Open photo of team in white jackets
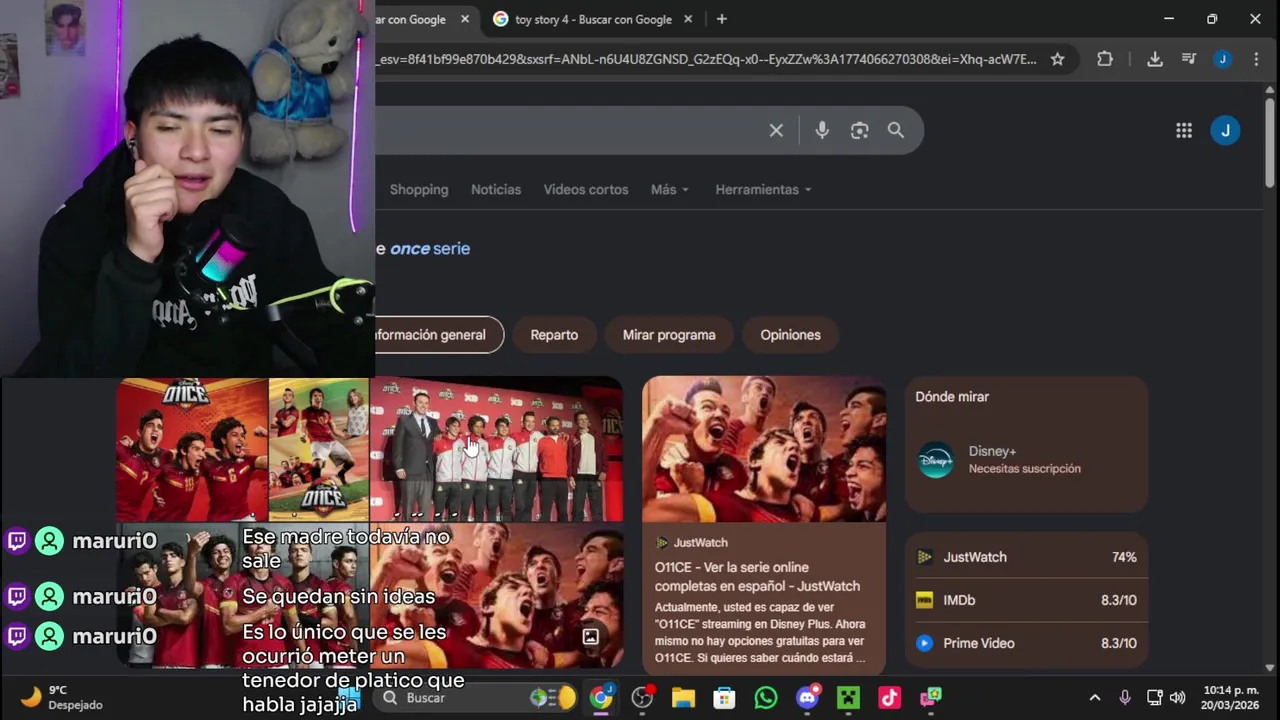This screenshot has width=1280, height=720. coord(497,449)
